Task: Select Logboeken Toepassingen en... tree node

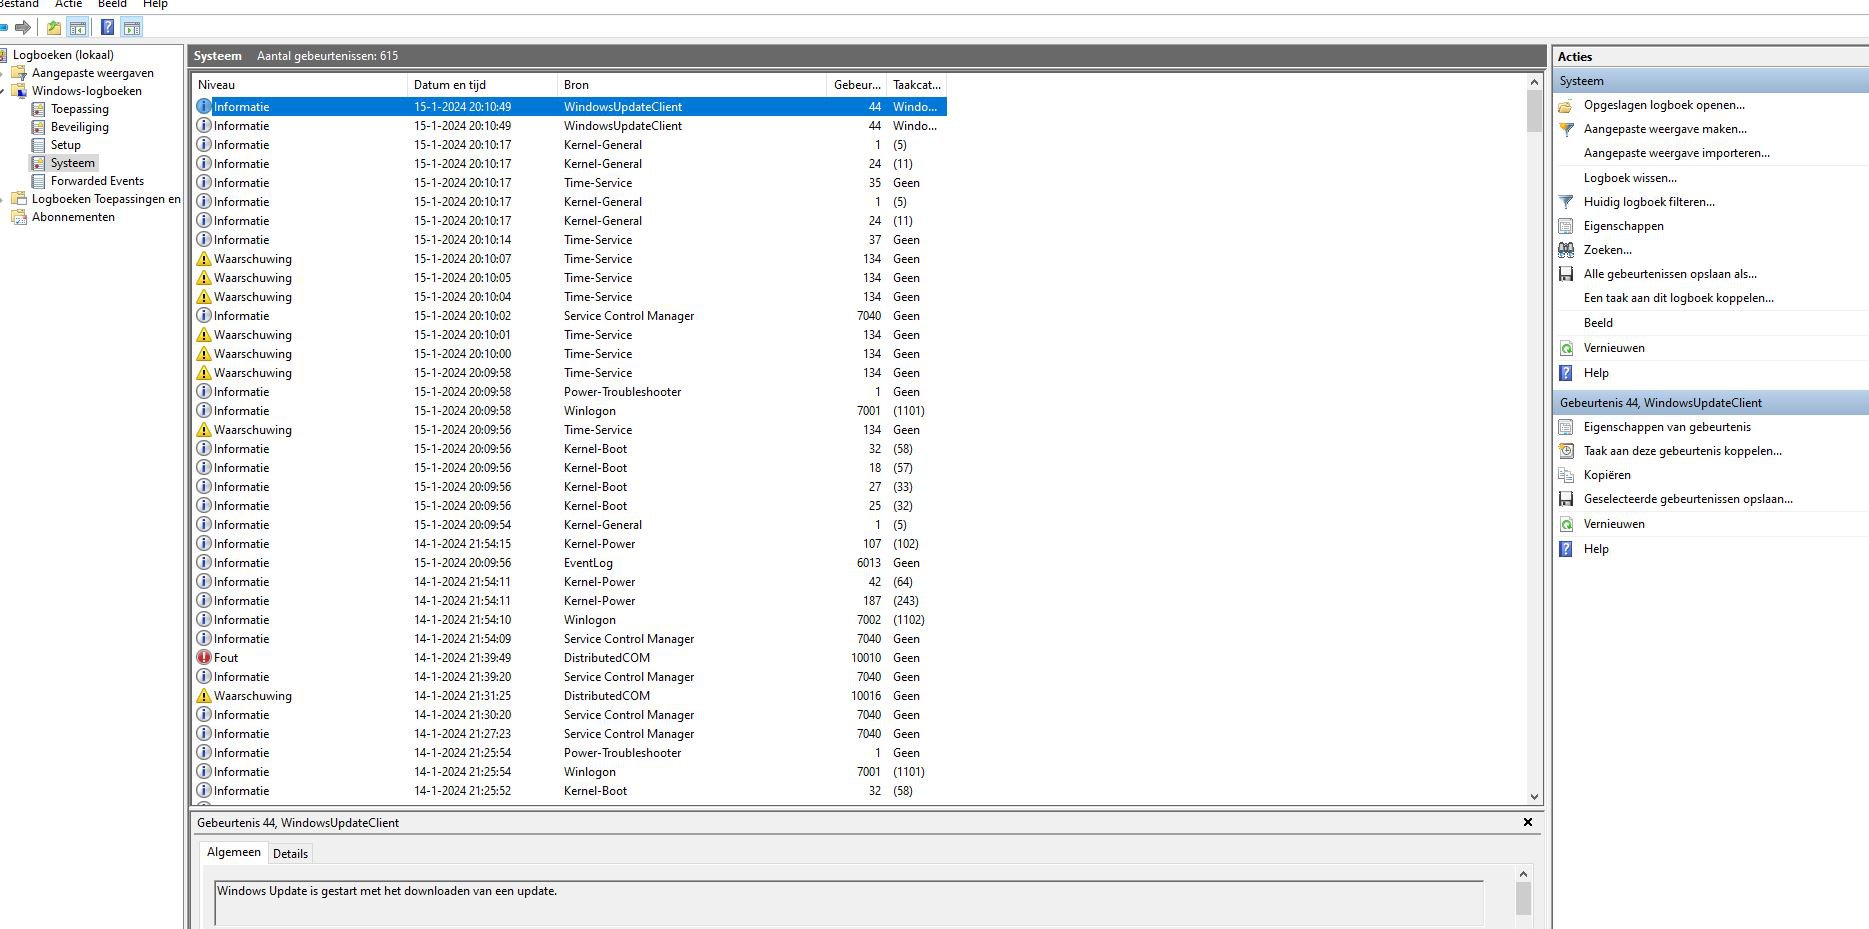Action: (x=106, y=199)
